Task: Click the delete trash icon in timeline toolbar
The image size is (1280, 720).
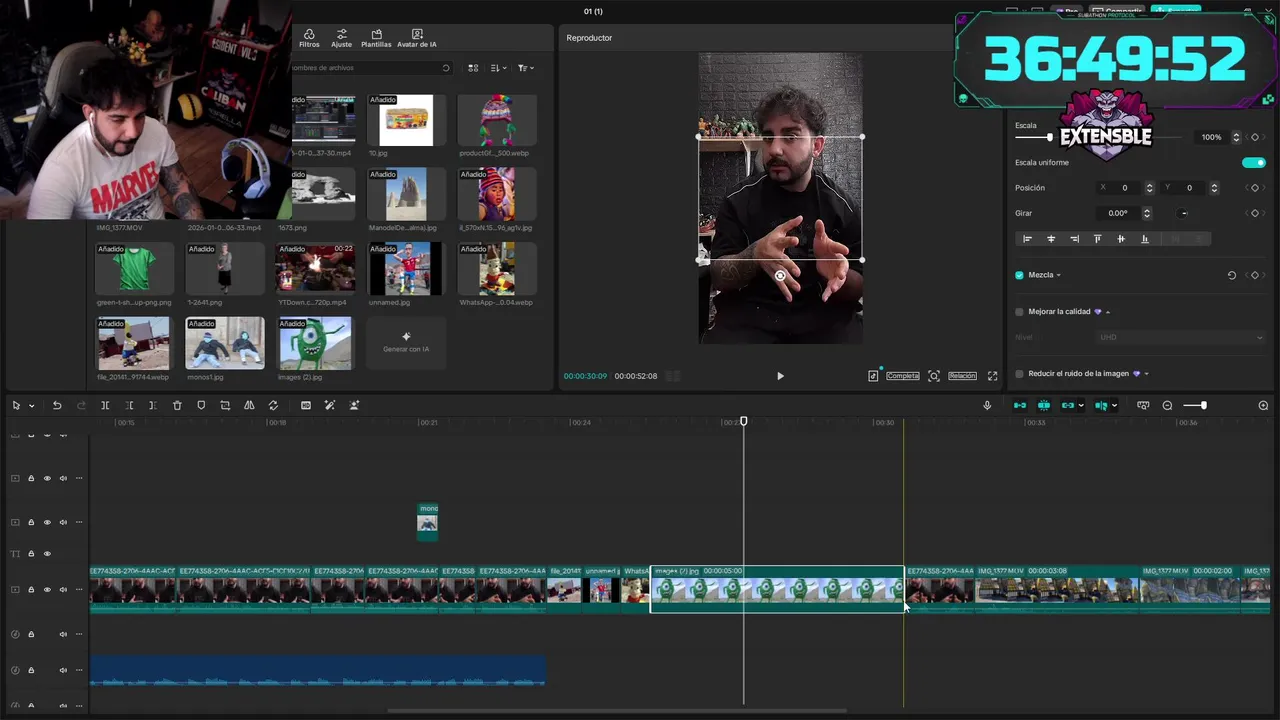Action: click(x=177, y=405)
